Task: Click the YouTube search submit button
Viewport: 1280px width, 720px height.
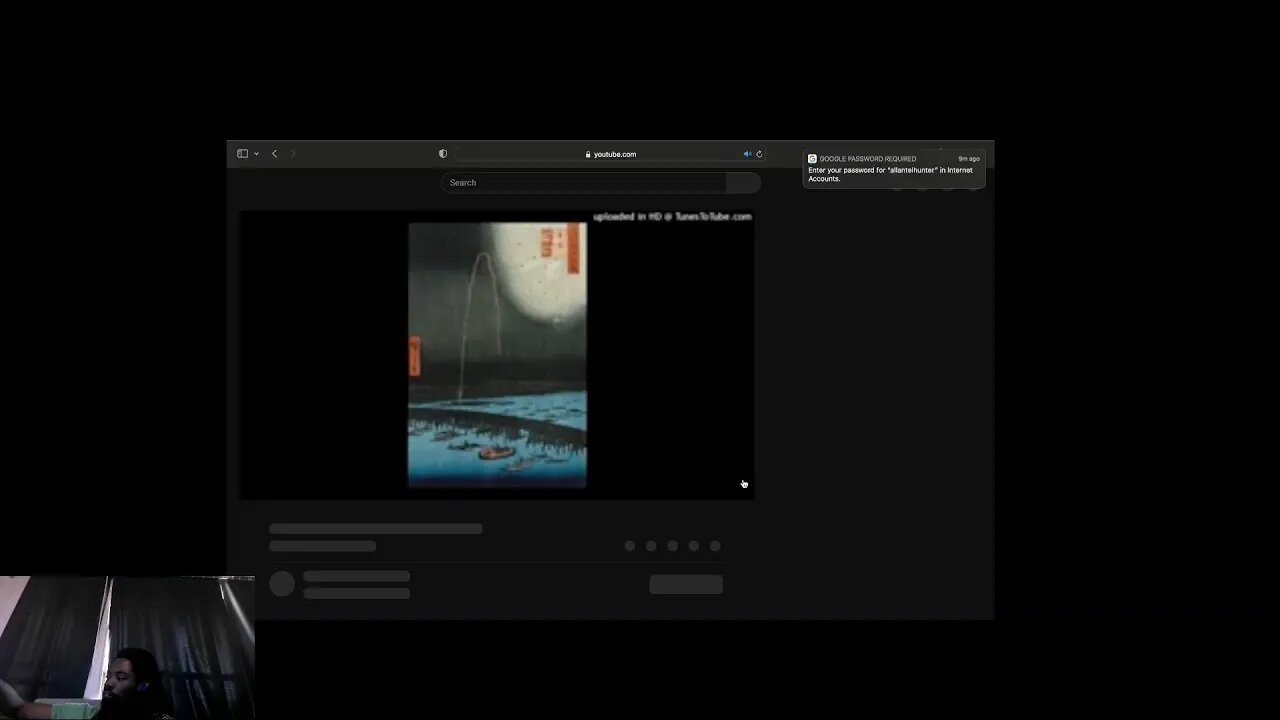Action: [x=743, y=183]
